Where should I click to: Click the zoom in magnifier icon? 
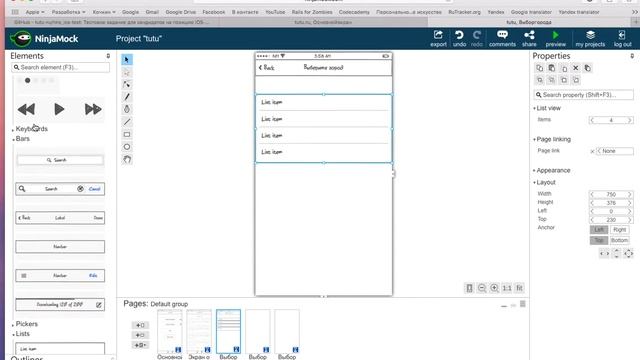tap(494, 288)
